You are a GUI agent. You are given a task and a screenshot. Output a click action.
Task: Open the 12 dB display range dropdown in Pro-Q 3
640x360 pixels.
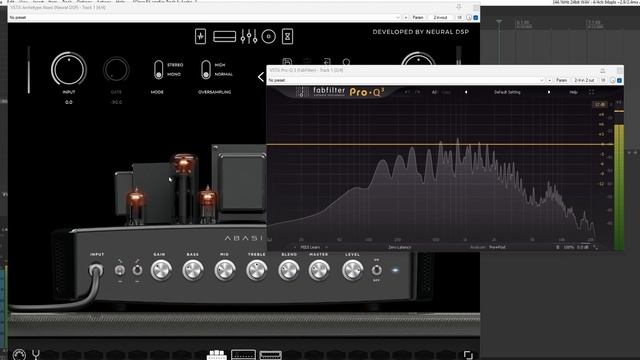(x=600, y=104)
